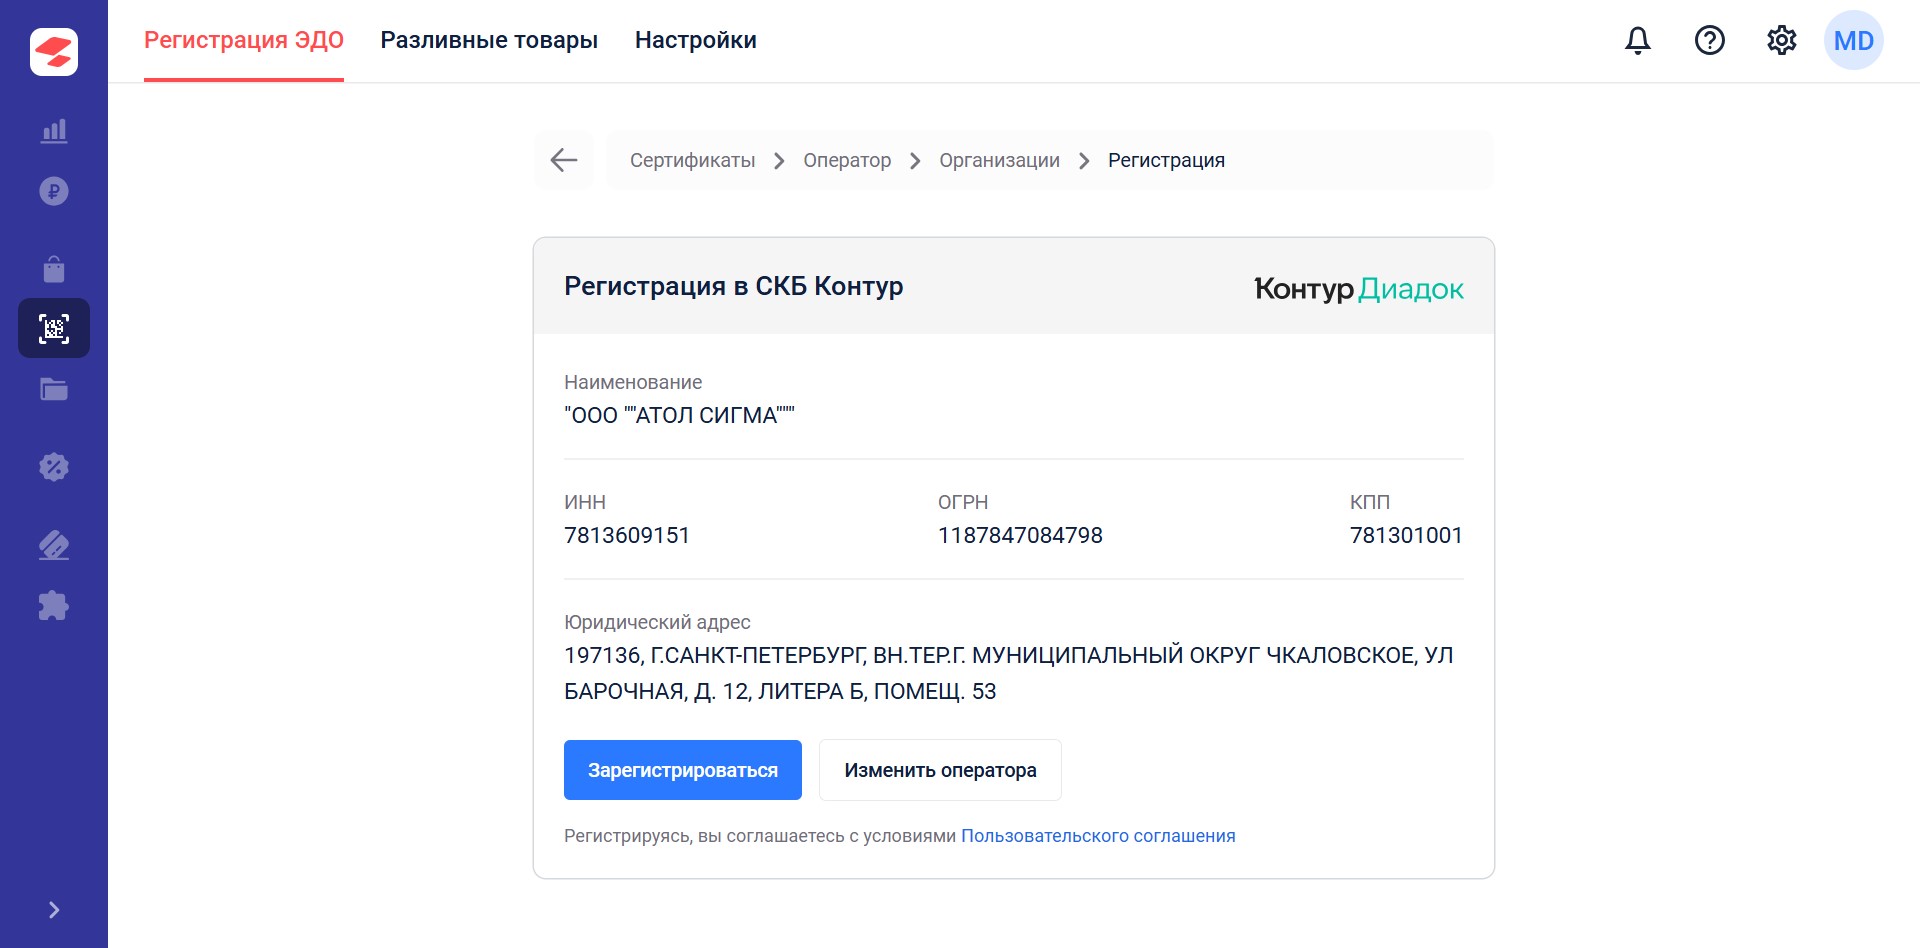Click the red app logo in sidebar

coord(54,52)
